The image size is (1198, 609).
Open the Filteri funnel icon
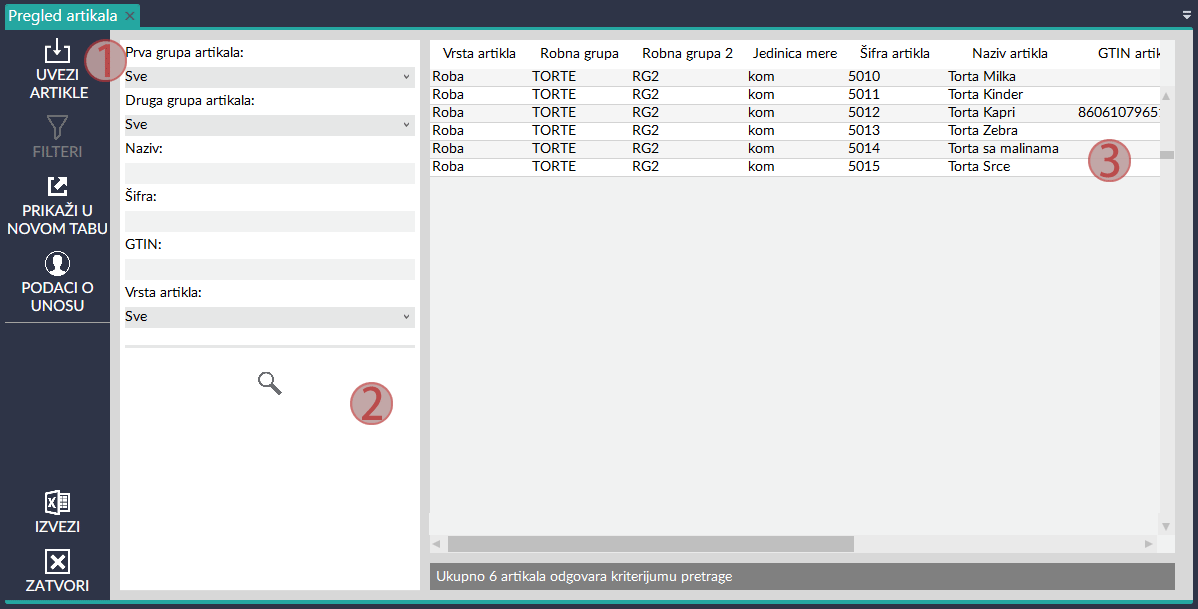tap(57, 127)
